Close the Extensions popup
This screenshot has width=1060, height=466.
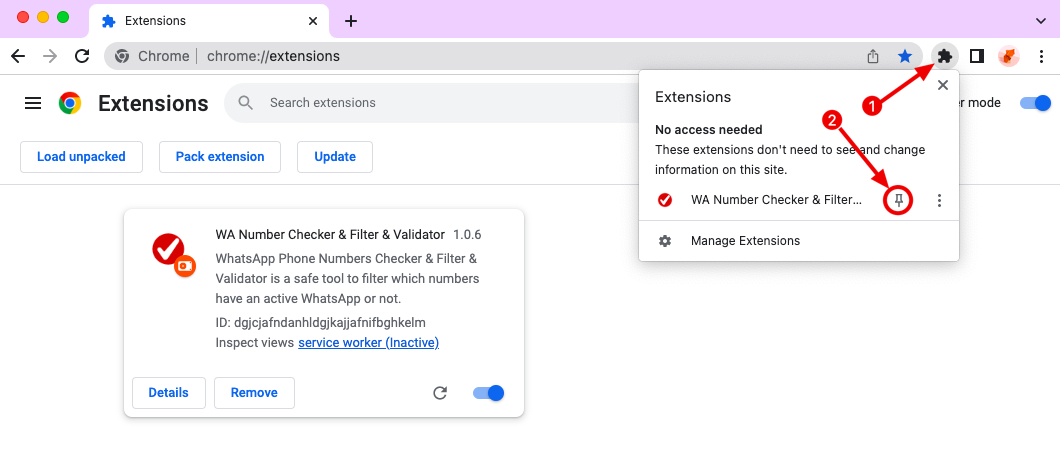coord(943,85)
